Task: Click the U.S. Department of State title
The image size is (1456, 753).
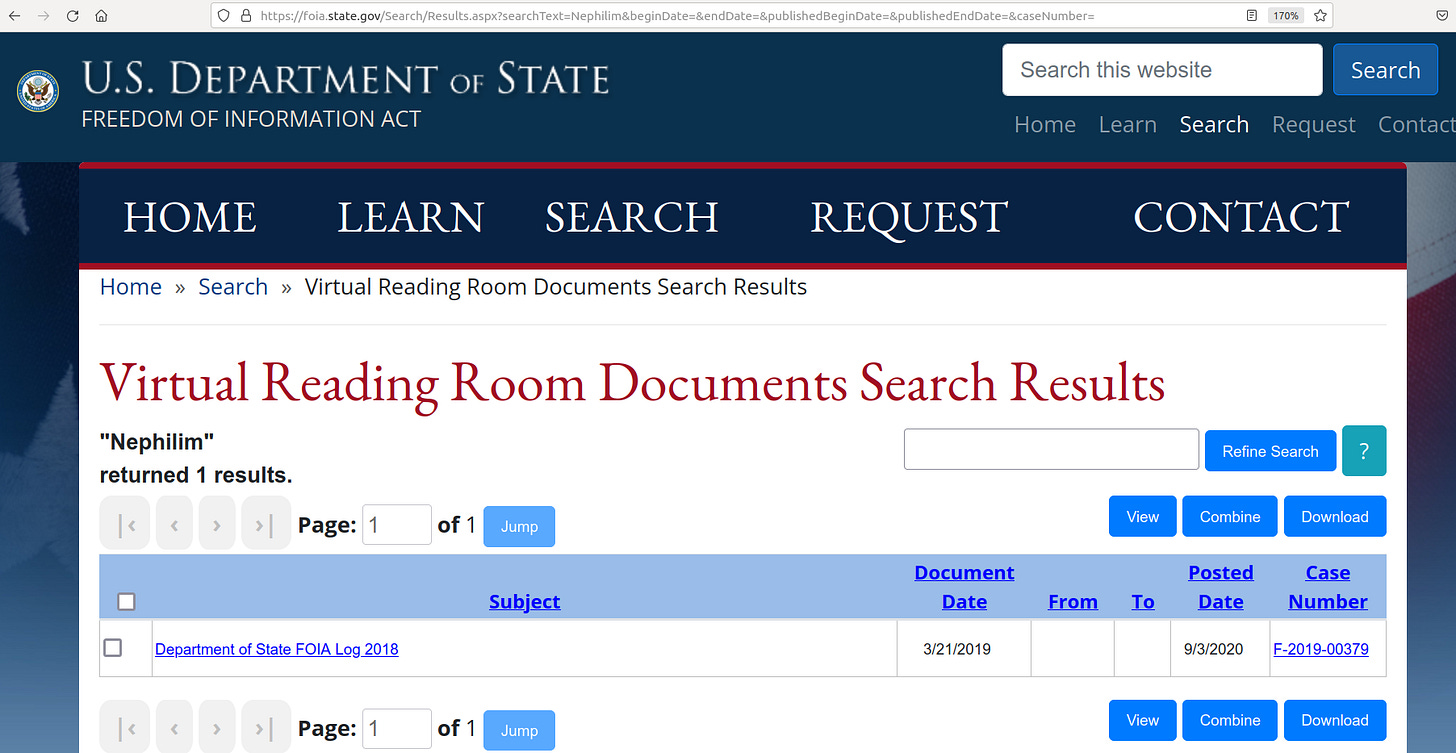Action: (x=345, y=79)
